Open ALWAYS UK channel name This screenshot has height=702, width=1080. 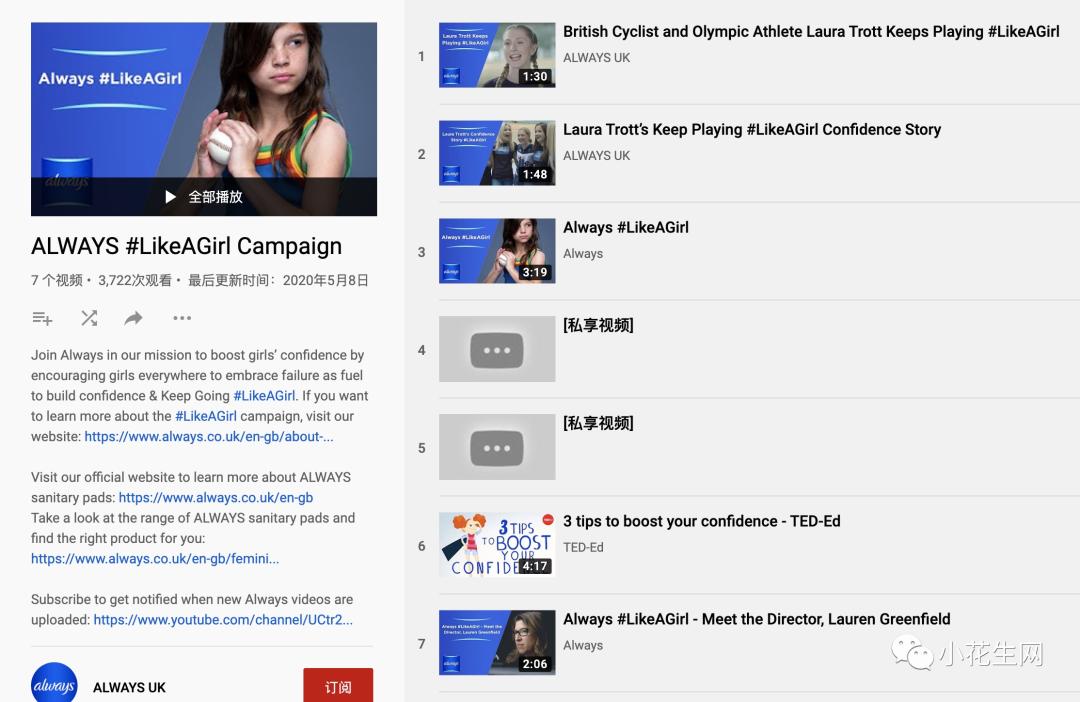[129, 688]
